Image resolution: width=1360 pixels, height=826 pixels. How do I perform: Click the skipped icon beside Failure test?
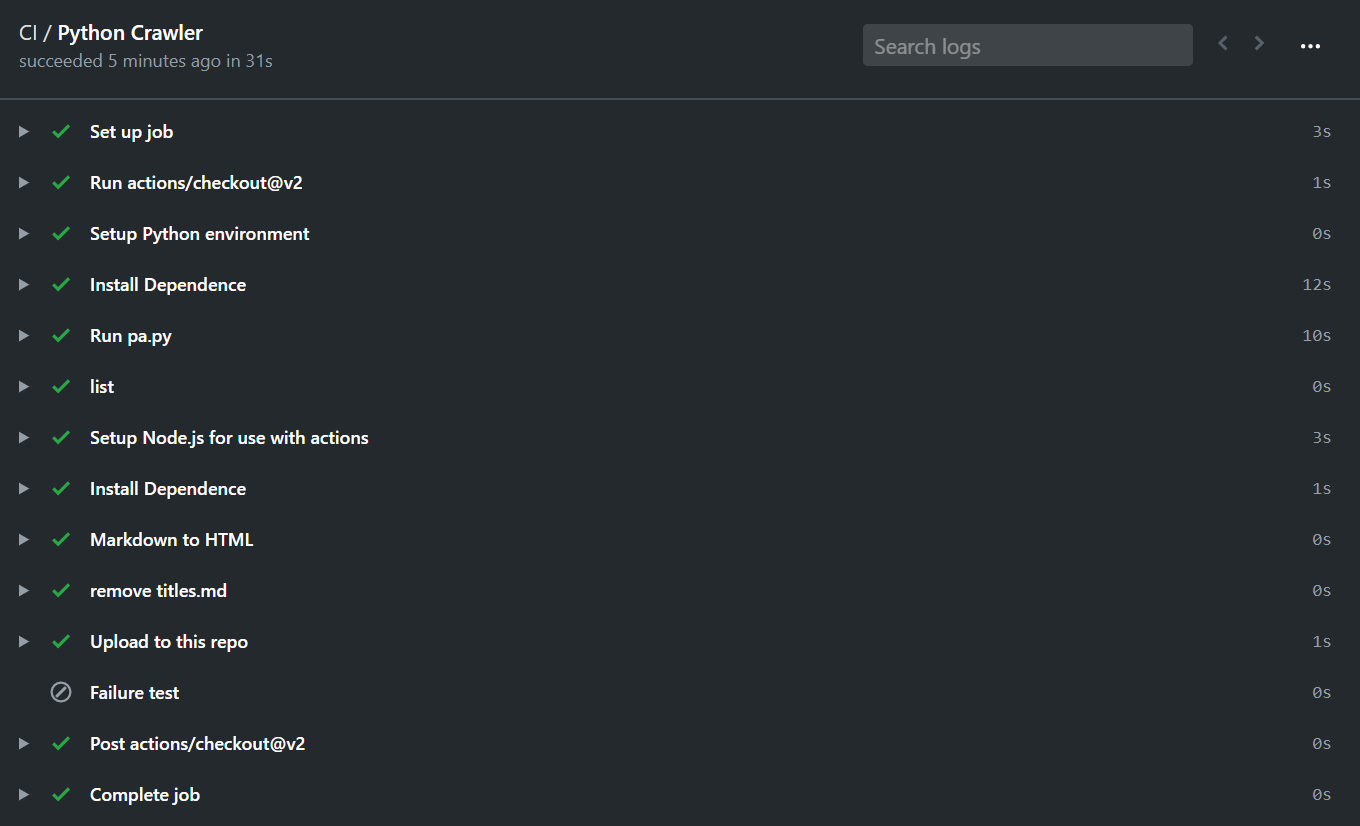pos(61,692)
